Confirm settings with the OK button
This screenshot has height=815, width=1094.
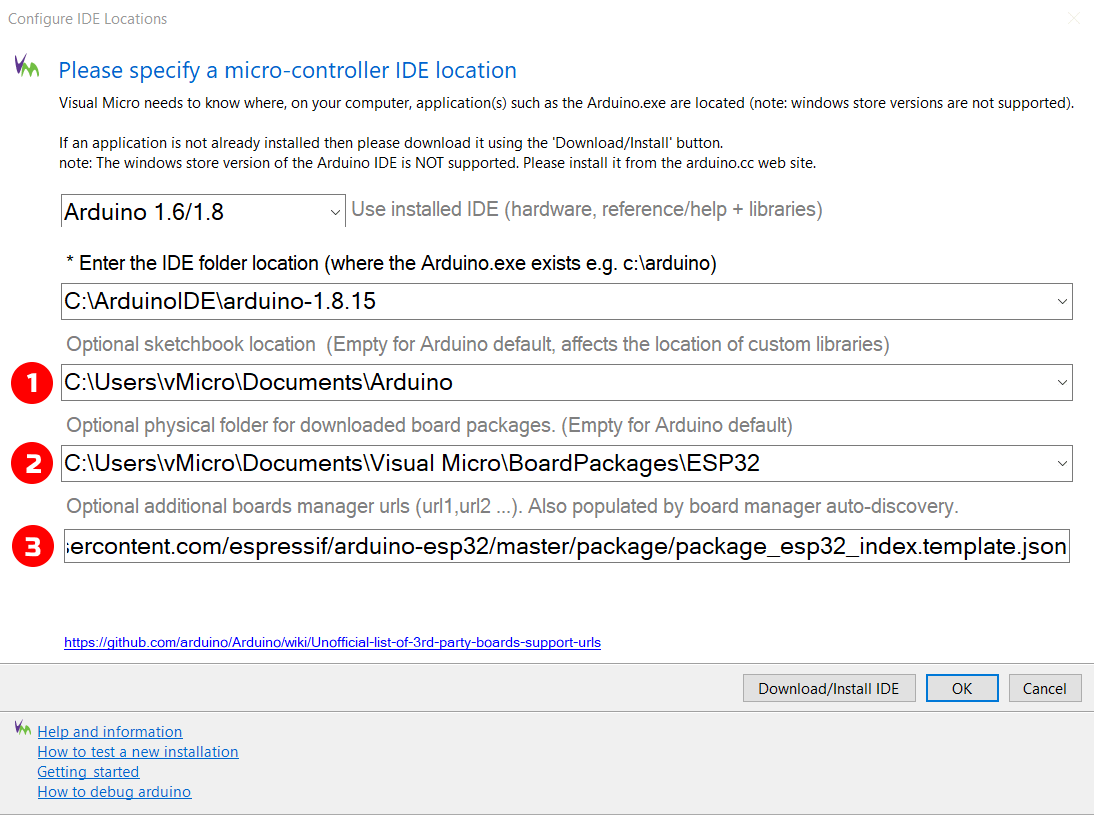tap(962, 688)
